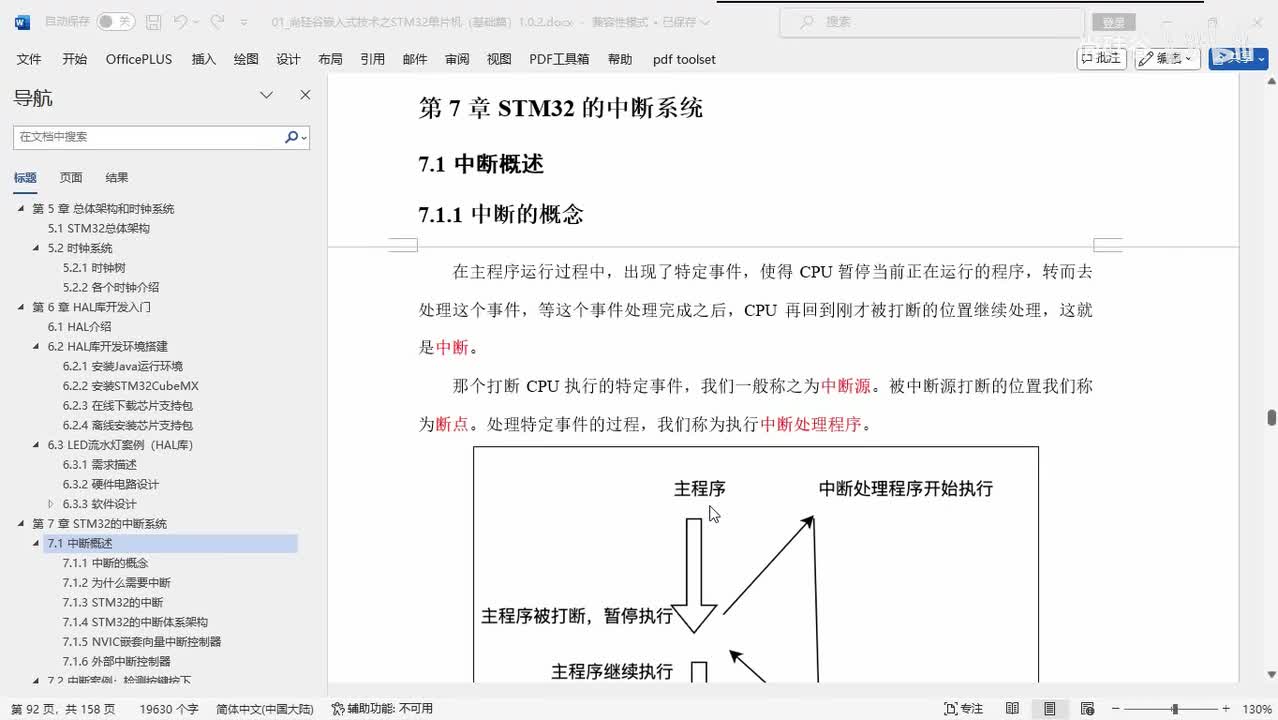Expand the 6.3.3 软件设计 heading
Viewport: 1278px width, 720px height.
click(52, 504)
